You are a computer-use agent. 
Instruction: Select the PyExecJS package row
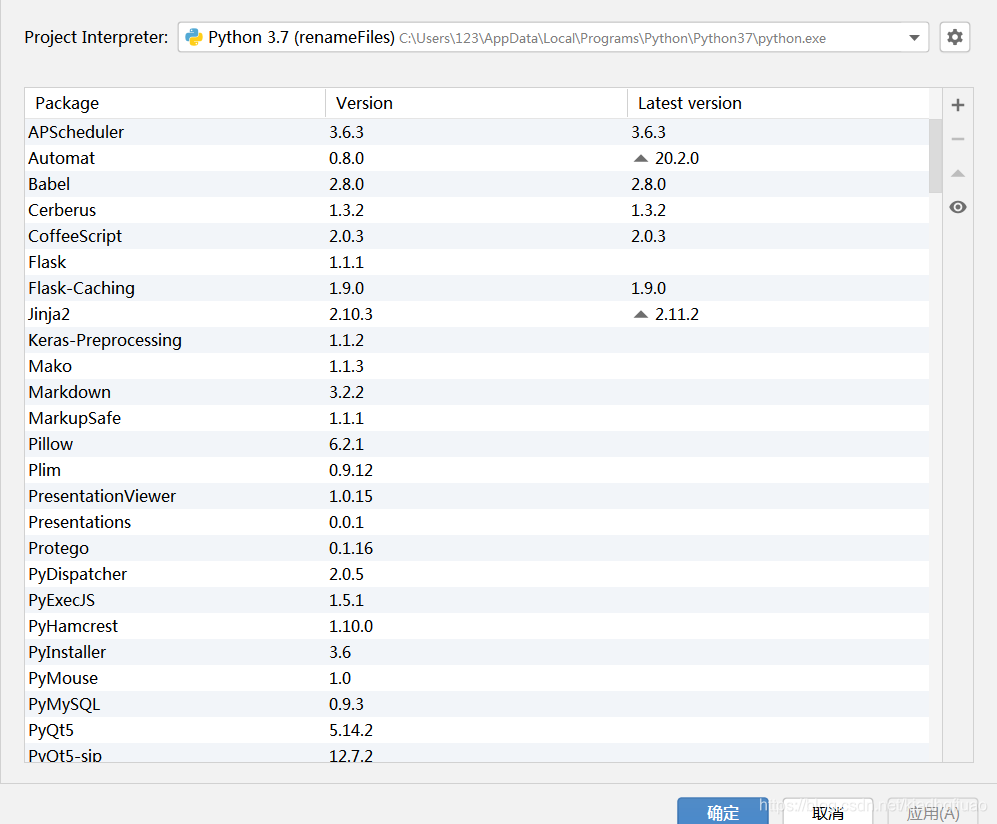point(477,601)
